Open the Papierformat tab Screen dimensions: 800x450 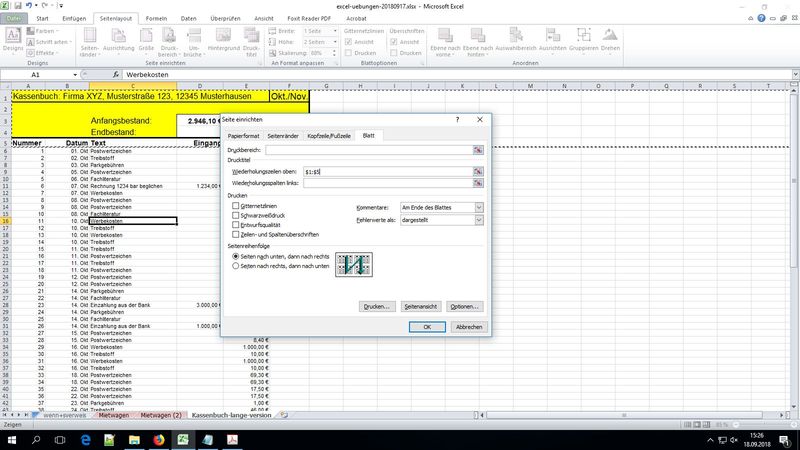[244, 134]
